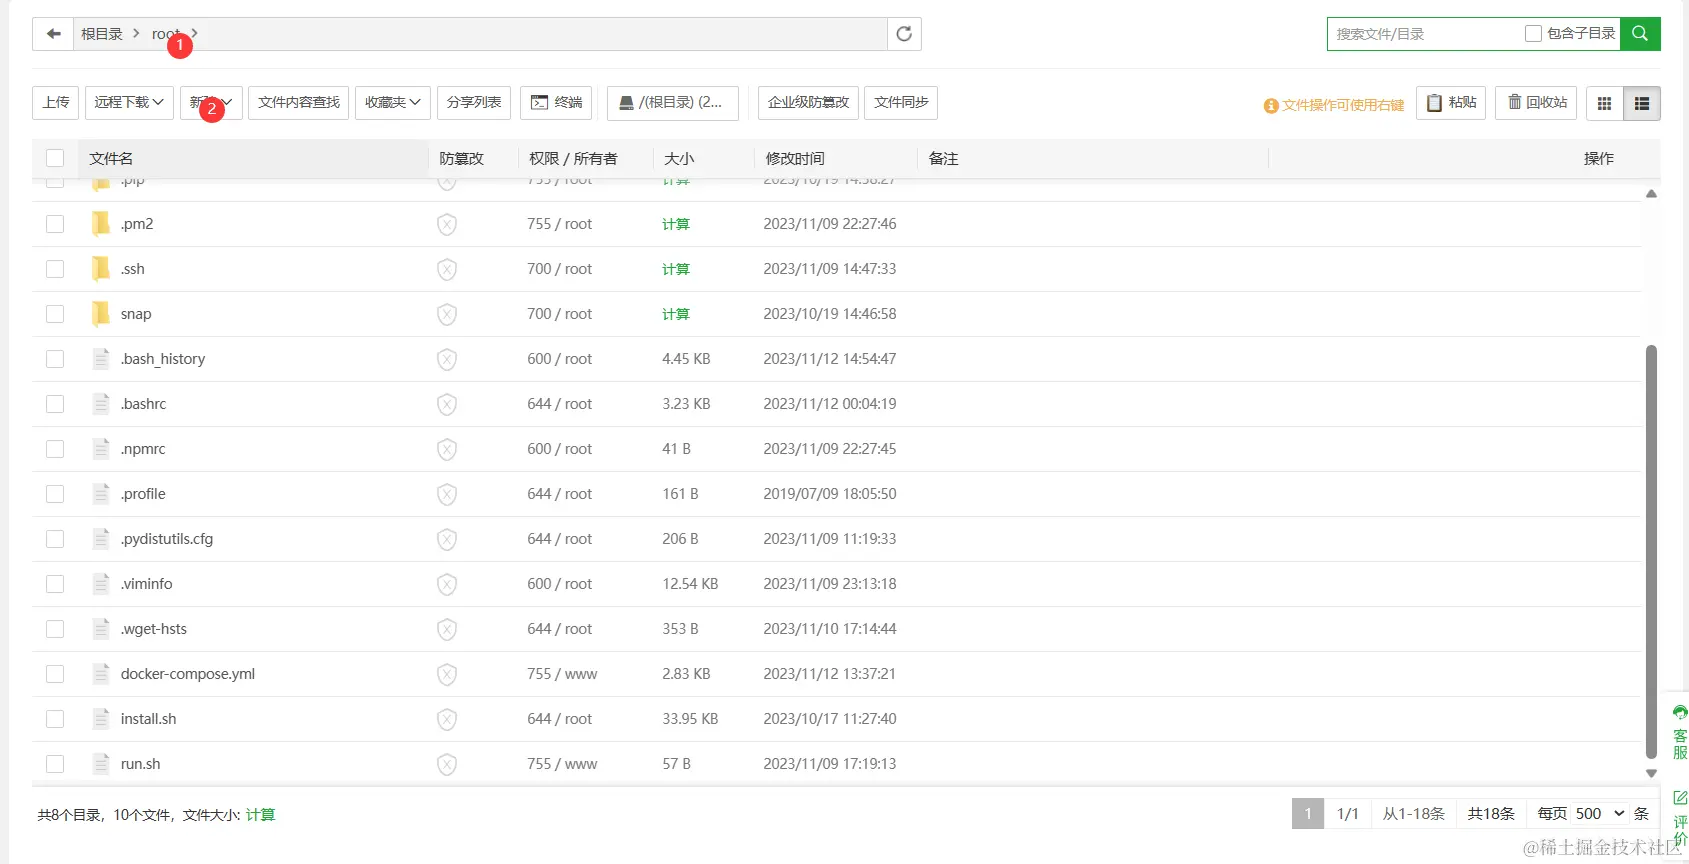Click the file icon of .pydistutils.cfg
1689x864 pixels.
[x=101, y=539]
